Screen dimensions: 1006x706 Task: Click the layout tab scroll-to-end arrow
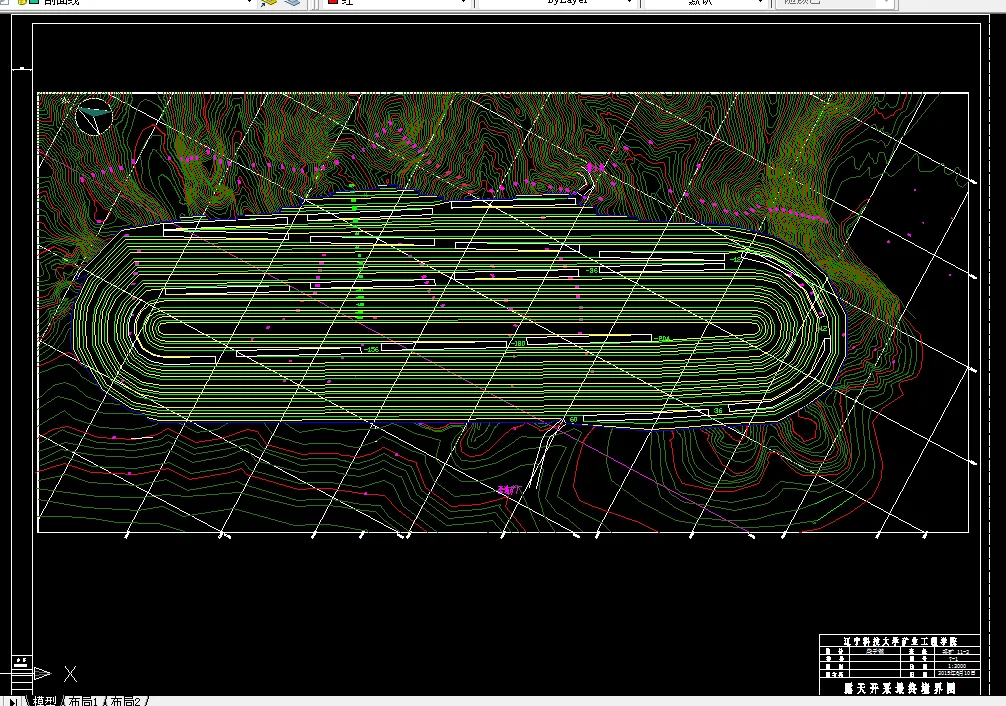(x=13, y=702)
